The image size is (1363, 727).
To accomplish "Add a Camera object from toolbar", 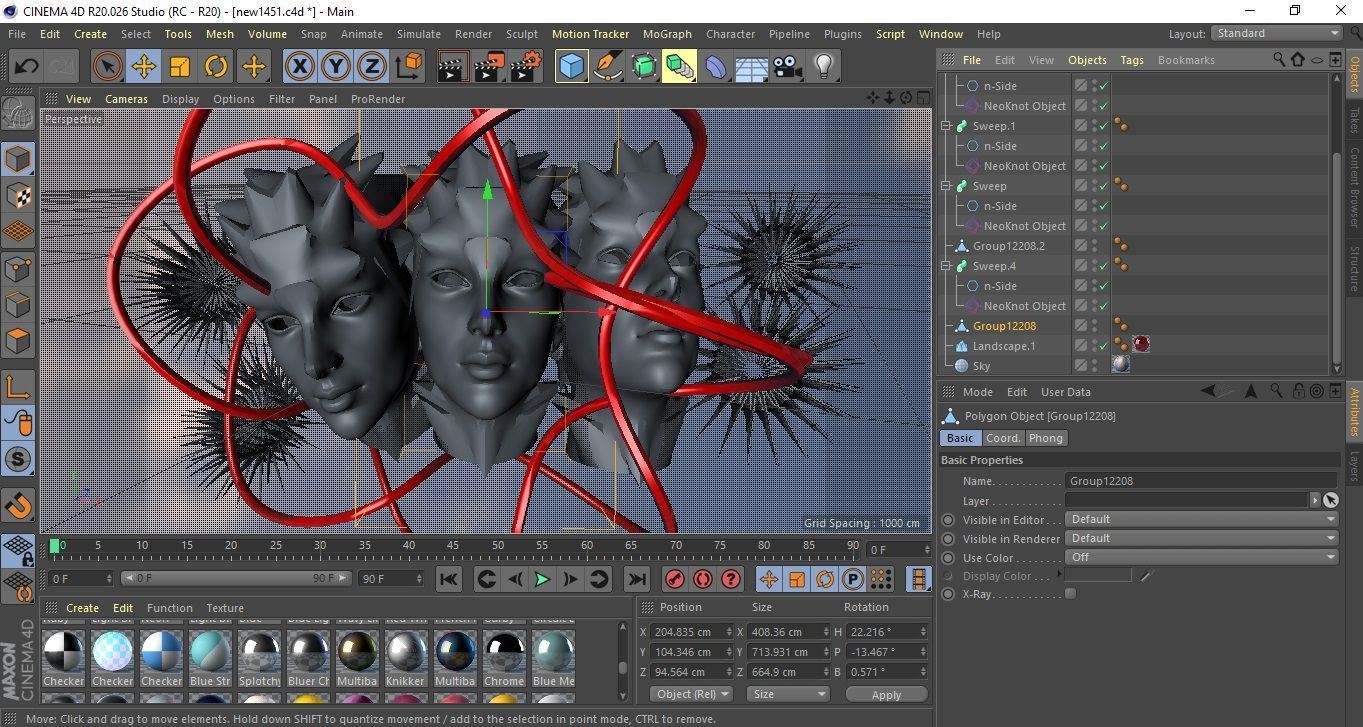I will [x=788, y=67].
